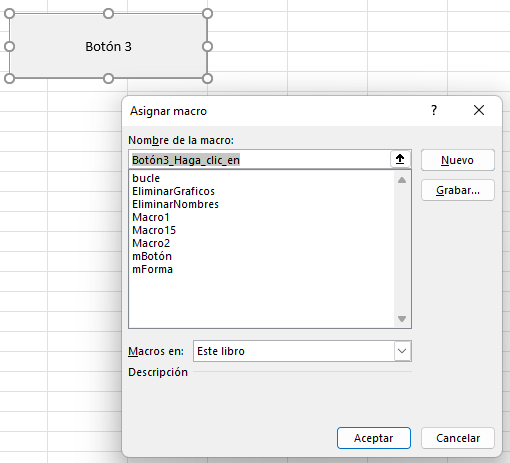This screenshot has height=463, width=510.
Task: Open the Este libro combo box
Action: click(302, 351)
